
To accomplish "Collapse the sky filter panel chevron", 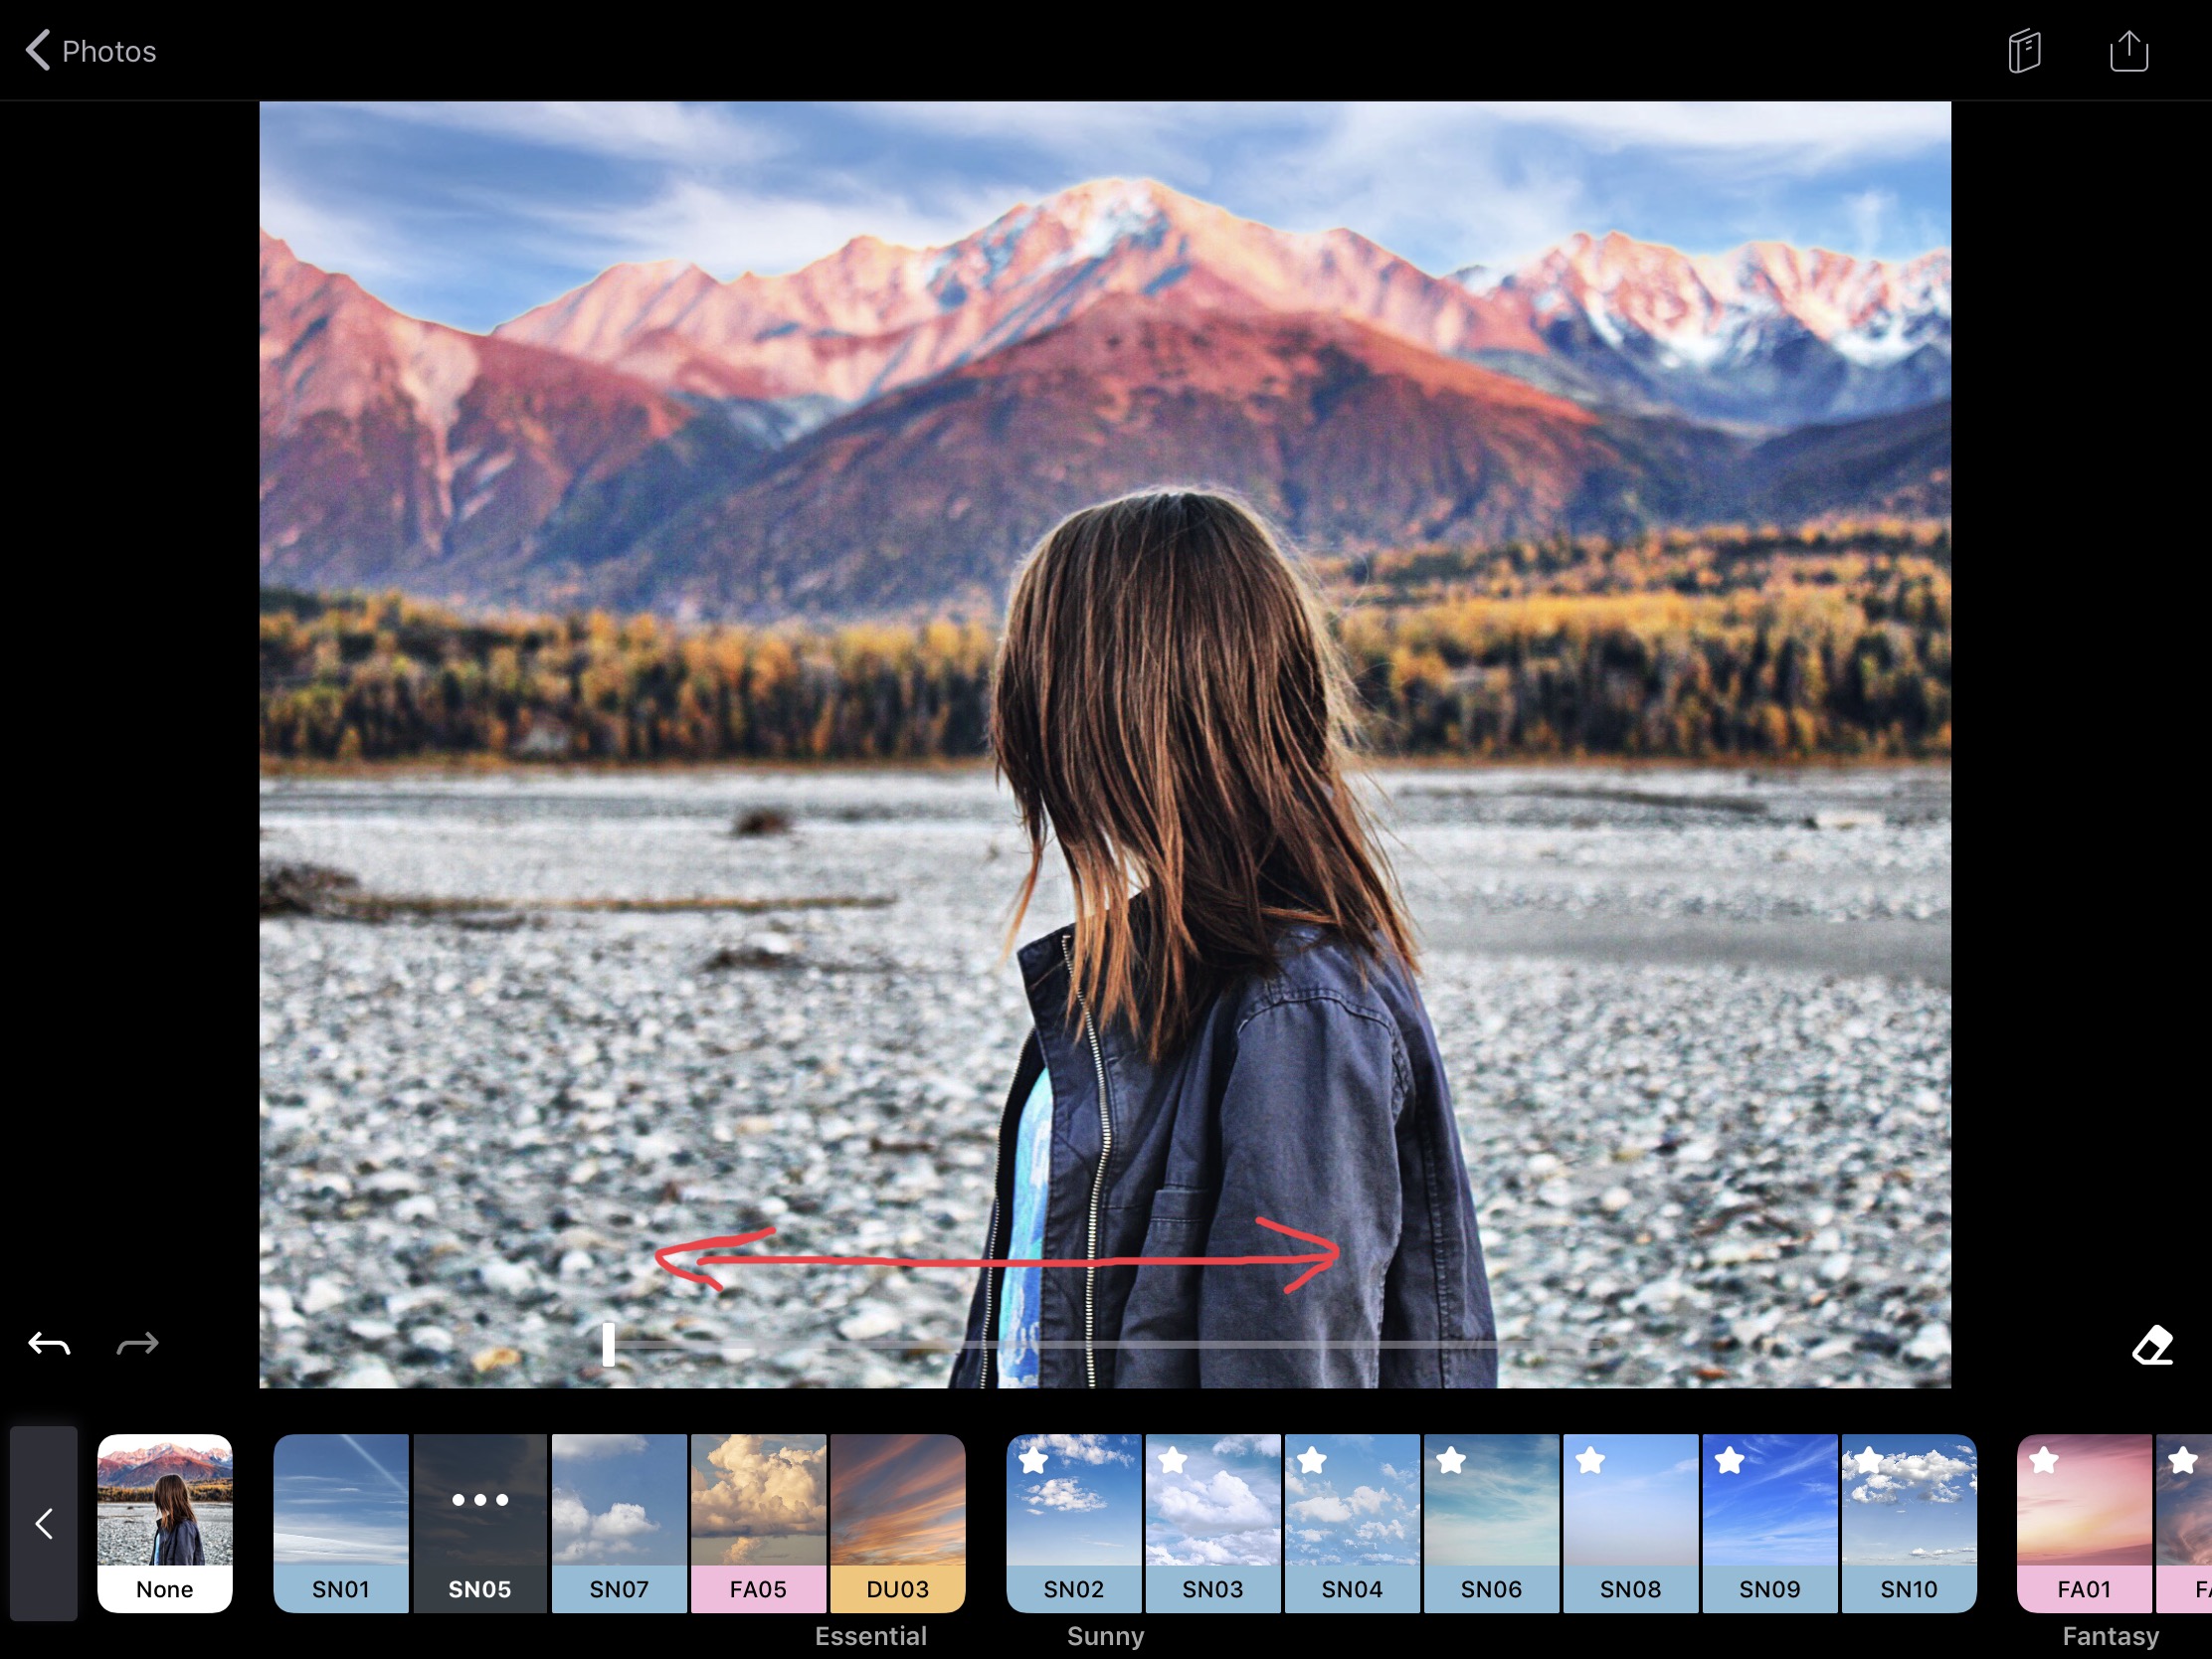I will coord(44,1523).
